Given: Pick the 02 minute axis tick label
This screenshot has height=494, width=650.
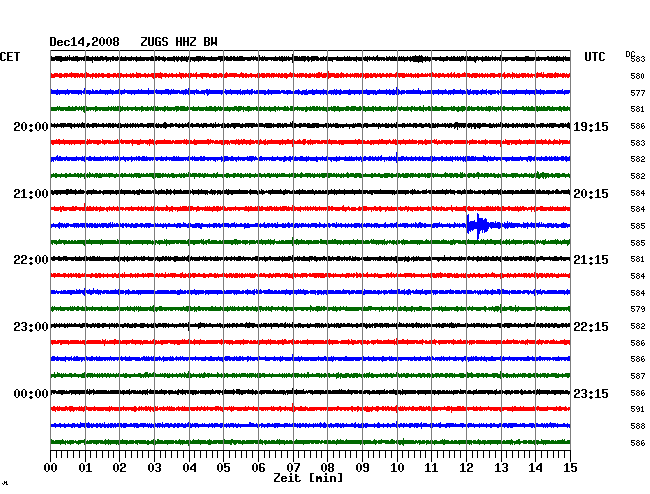Looking at the screenshot, I should pyautogui.click(x=119, y=467).
